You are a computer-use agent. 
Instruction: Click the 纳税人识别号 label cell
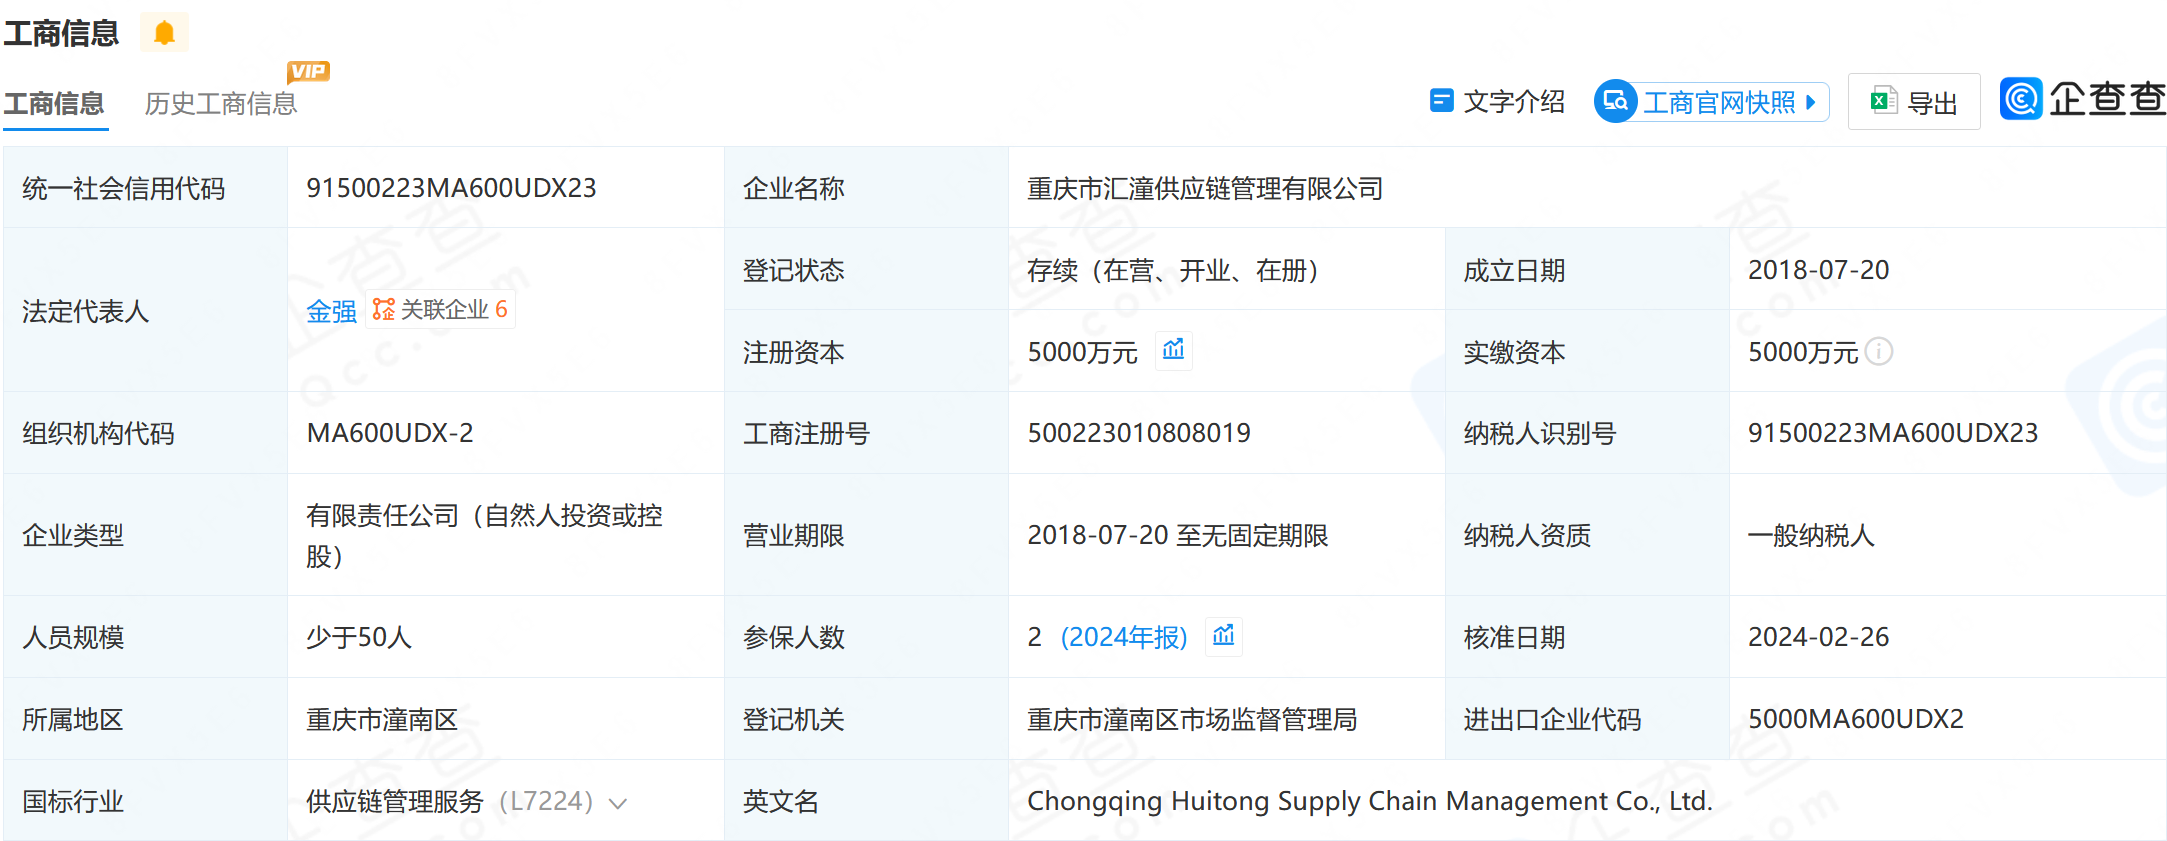[x=1587, y=433]
